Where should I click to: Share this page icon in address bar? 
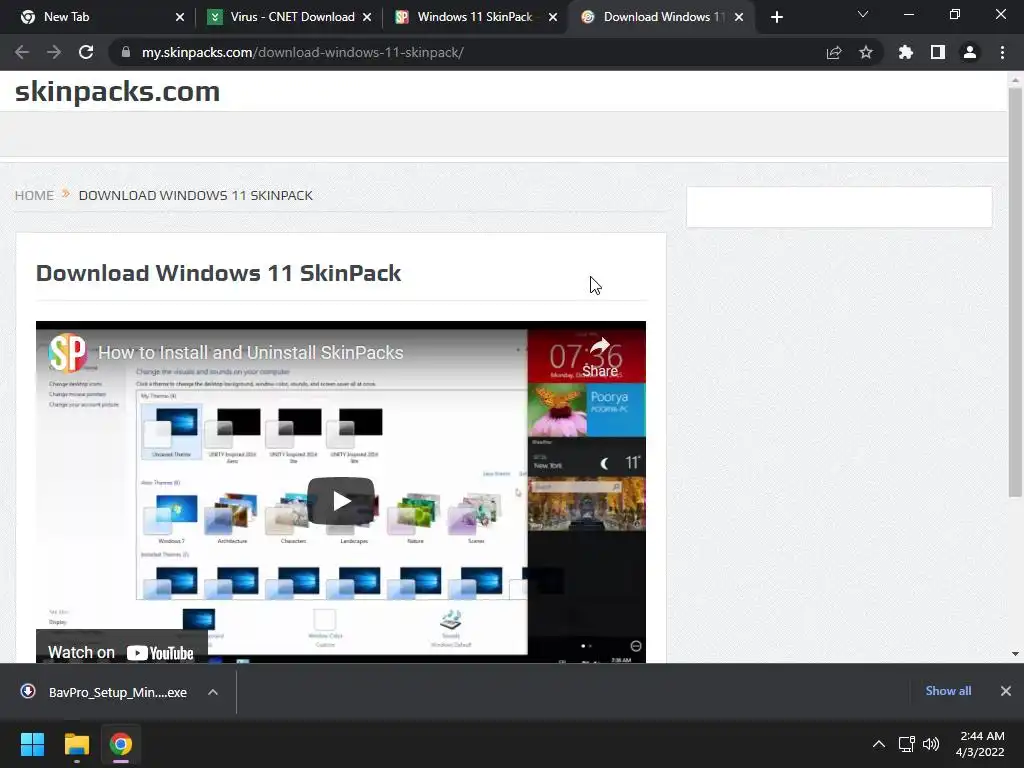[834, 52]
